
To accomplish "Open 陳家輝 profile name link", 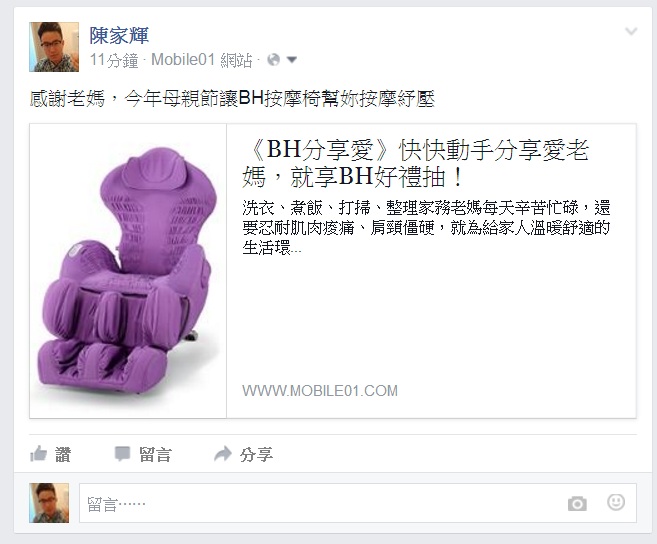I will 119,36.
